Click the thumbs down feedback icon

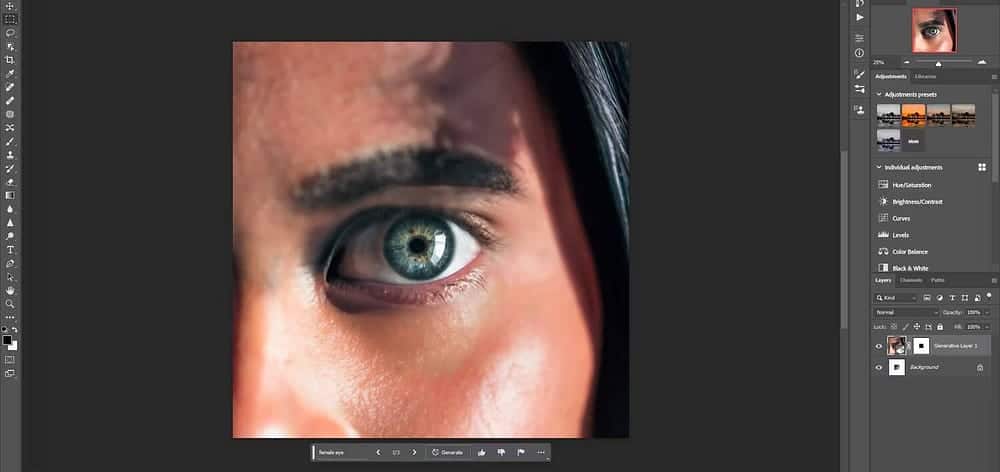pos(501,453)
